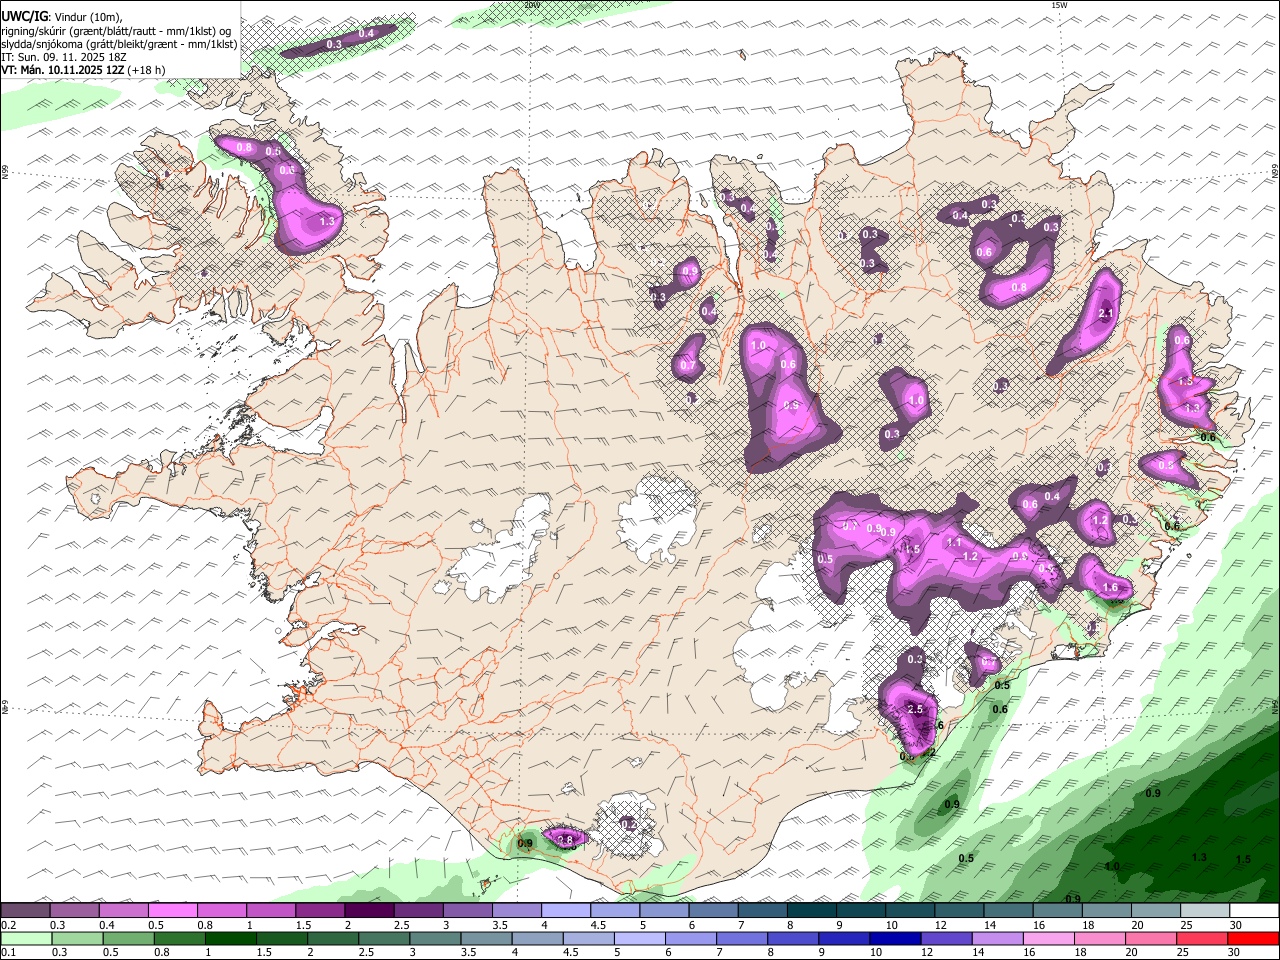Pick the periwinkle 4–4.5 snow legend swatch
Image resolution: width=1280 pixels, height=960 pixels.
[x=566, y=911]
